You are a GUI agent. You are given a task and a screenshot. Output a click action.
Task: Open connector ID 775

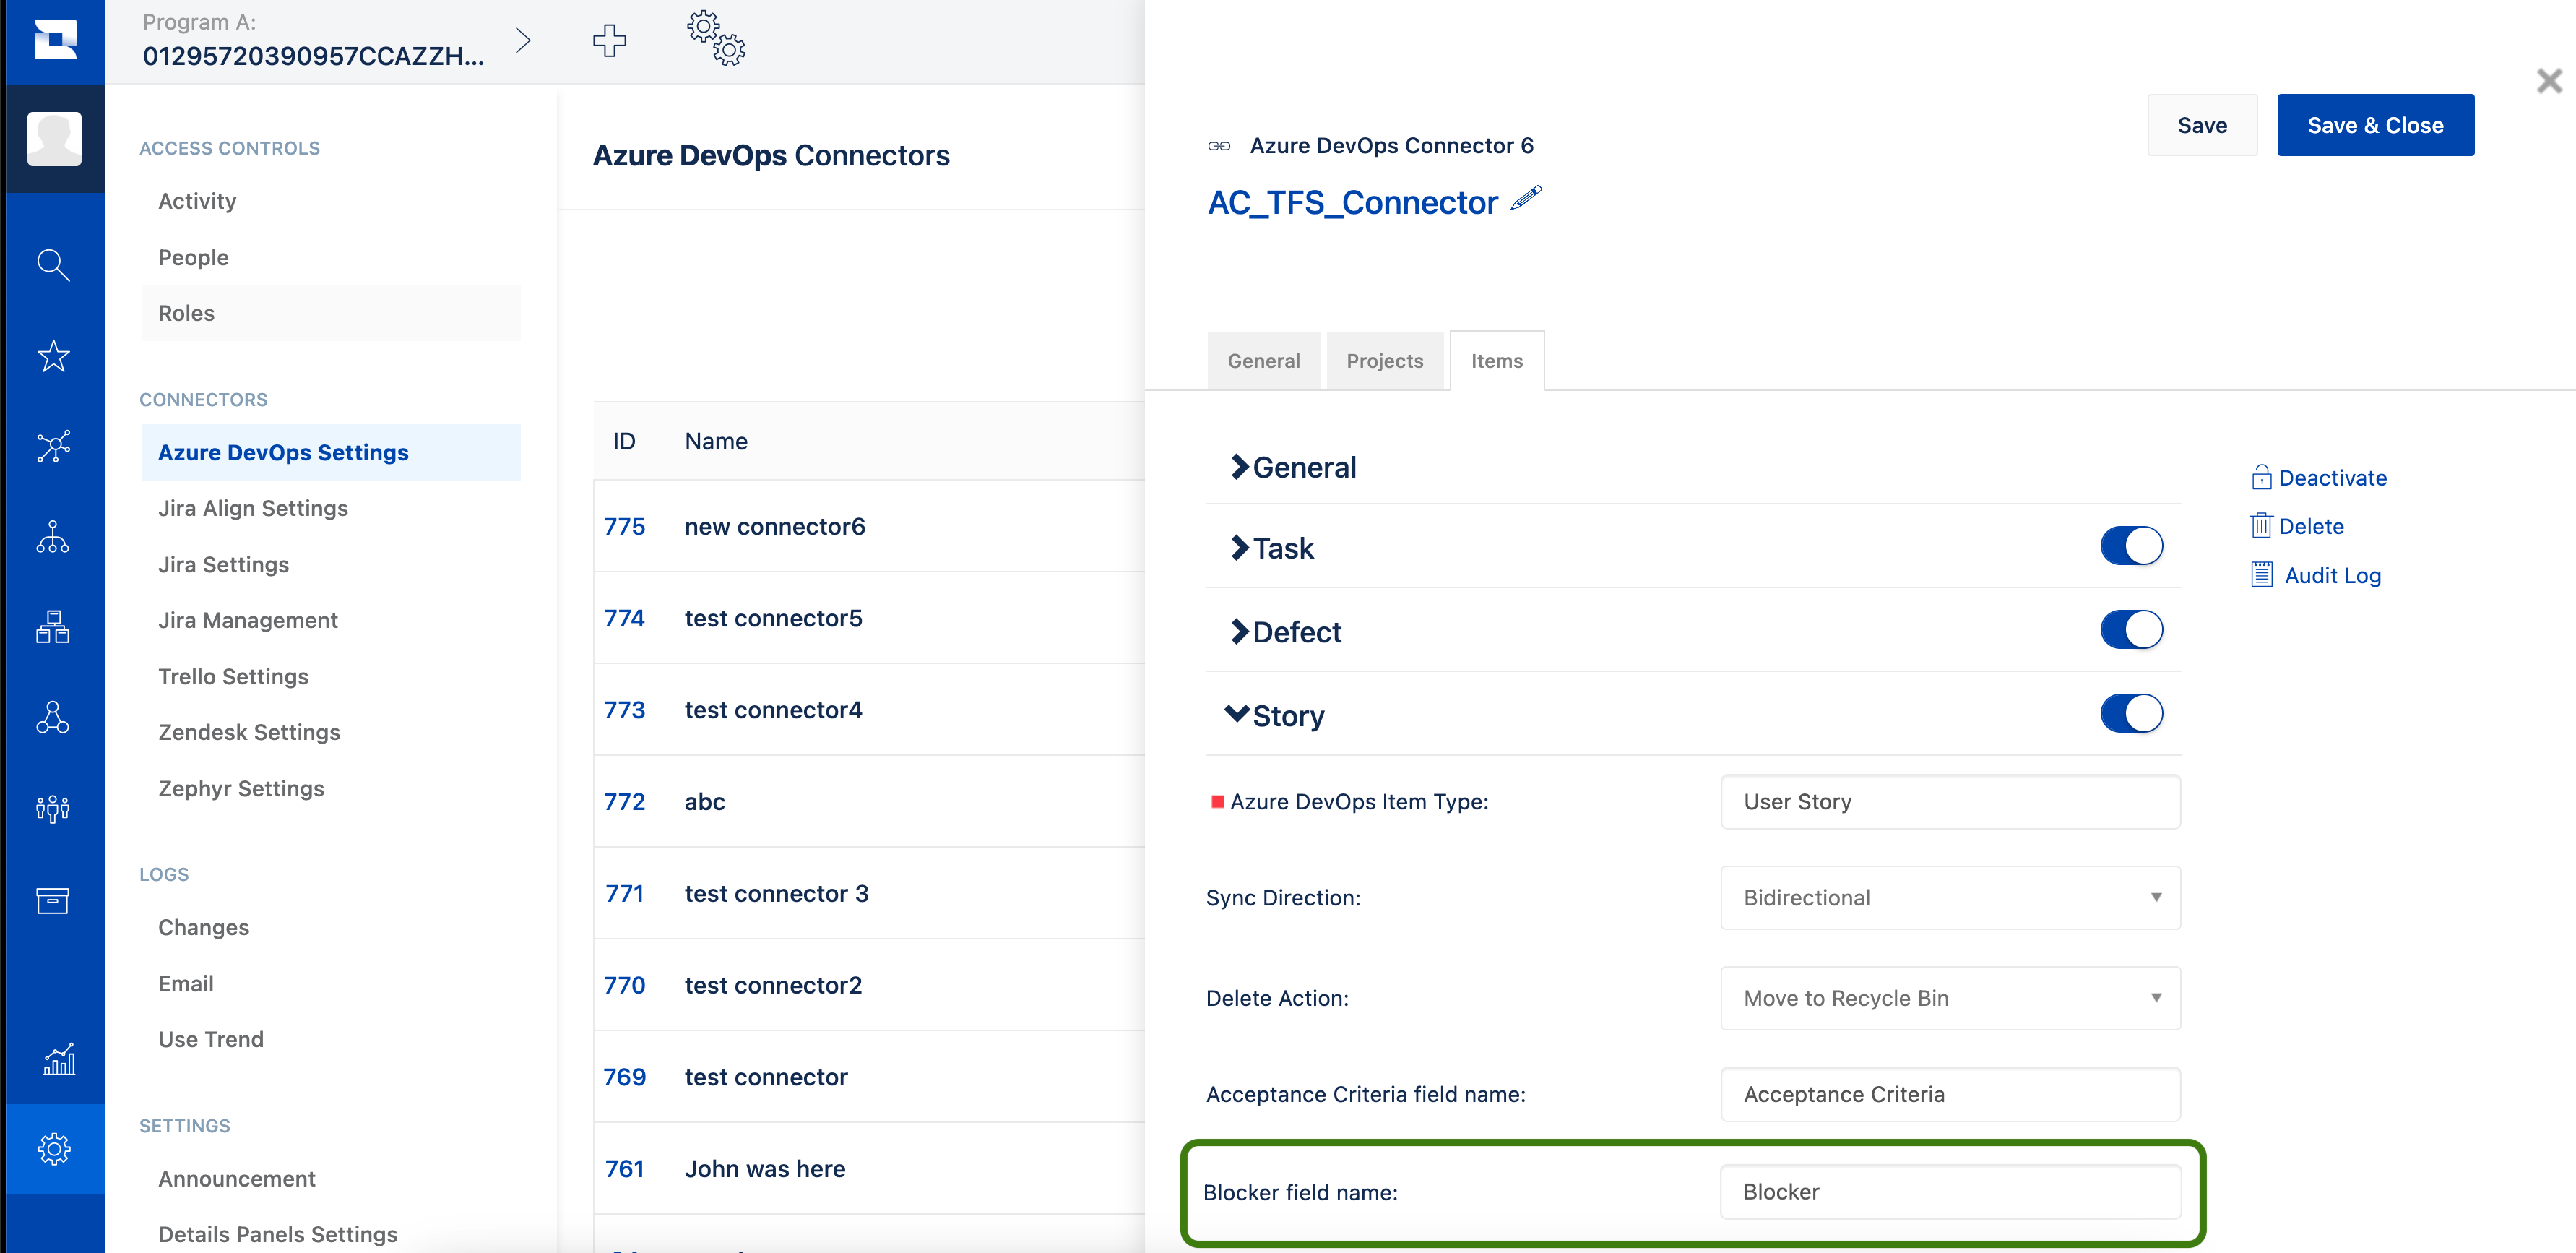(624, 526)
